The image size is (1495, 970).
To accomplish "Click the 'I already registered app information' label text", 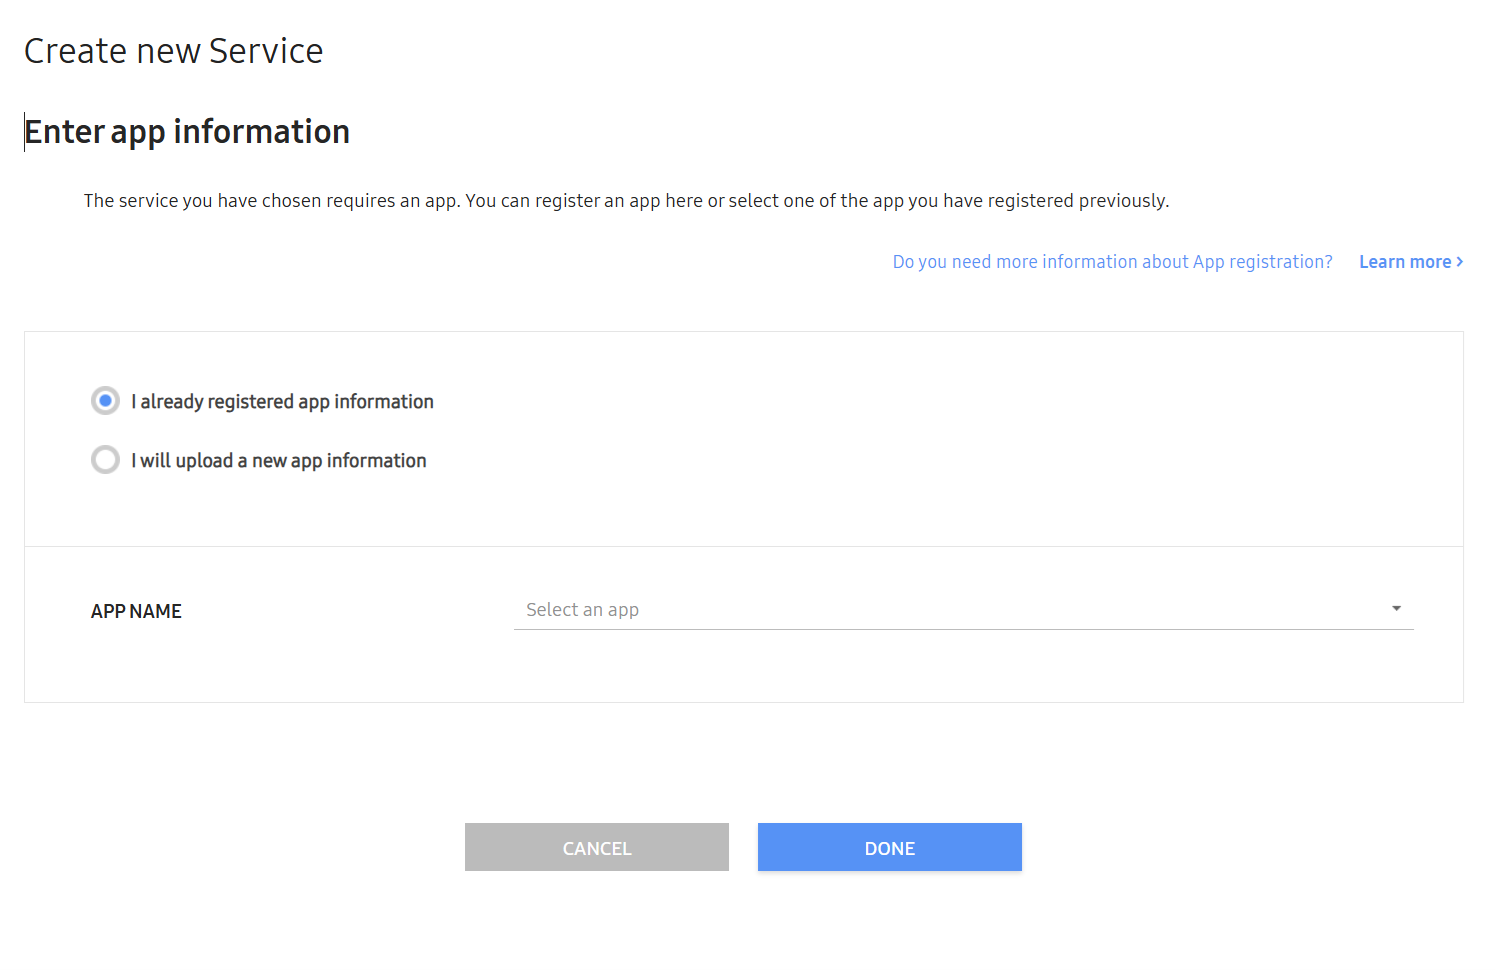I will pos(282,402).
